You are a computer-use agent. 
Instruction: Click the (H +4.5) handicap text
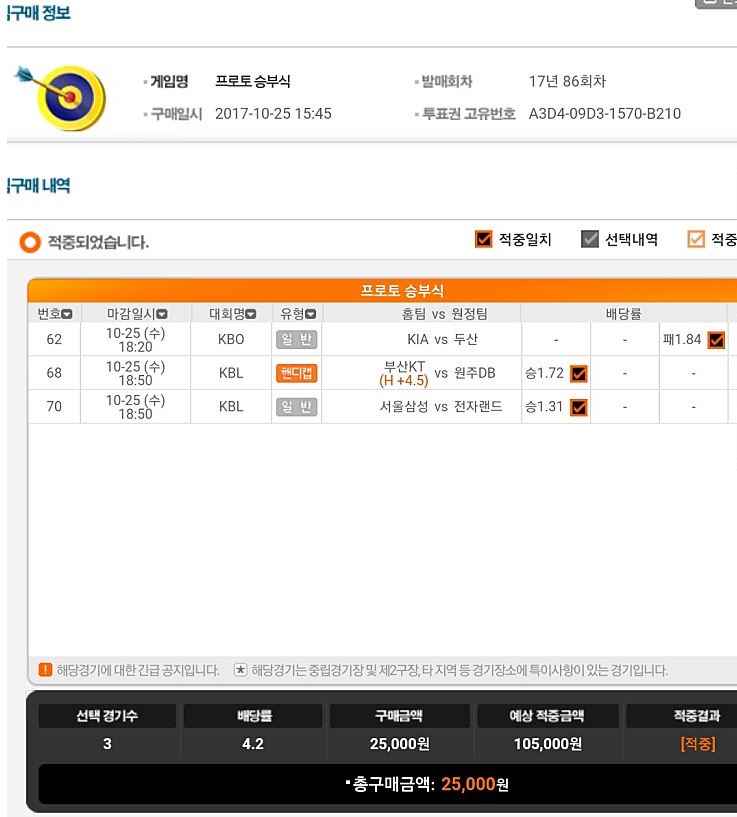(x=404, y=381)
